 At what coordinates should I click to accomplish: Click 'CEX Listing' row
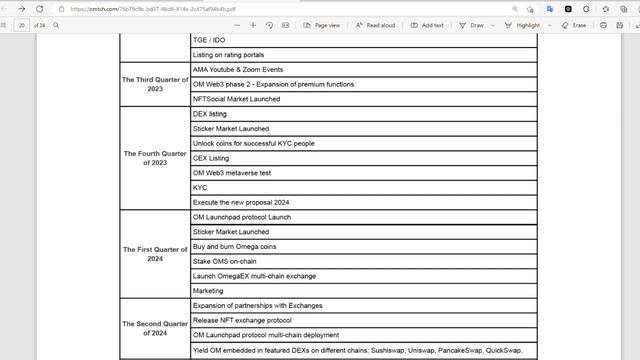[x=364, y=158]
